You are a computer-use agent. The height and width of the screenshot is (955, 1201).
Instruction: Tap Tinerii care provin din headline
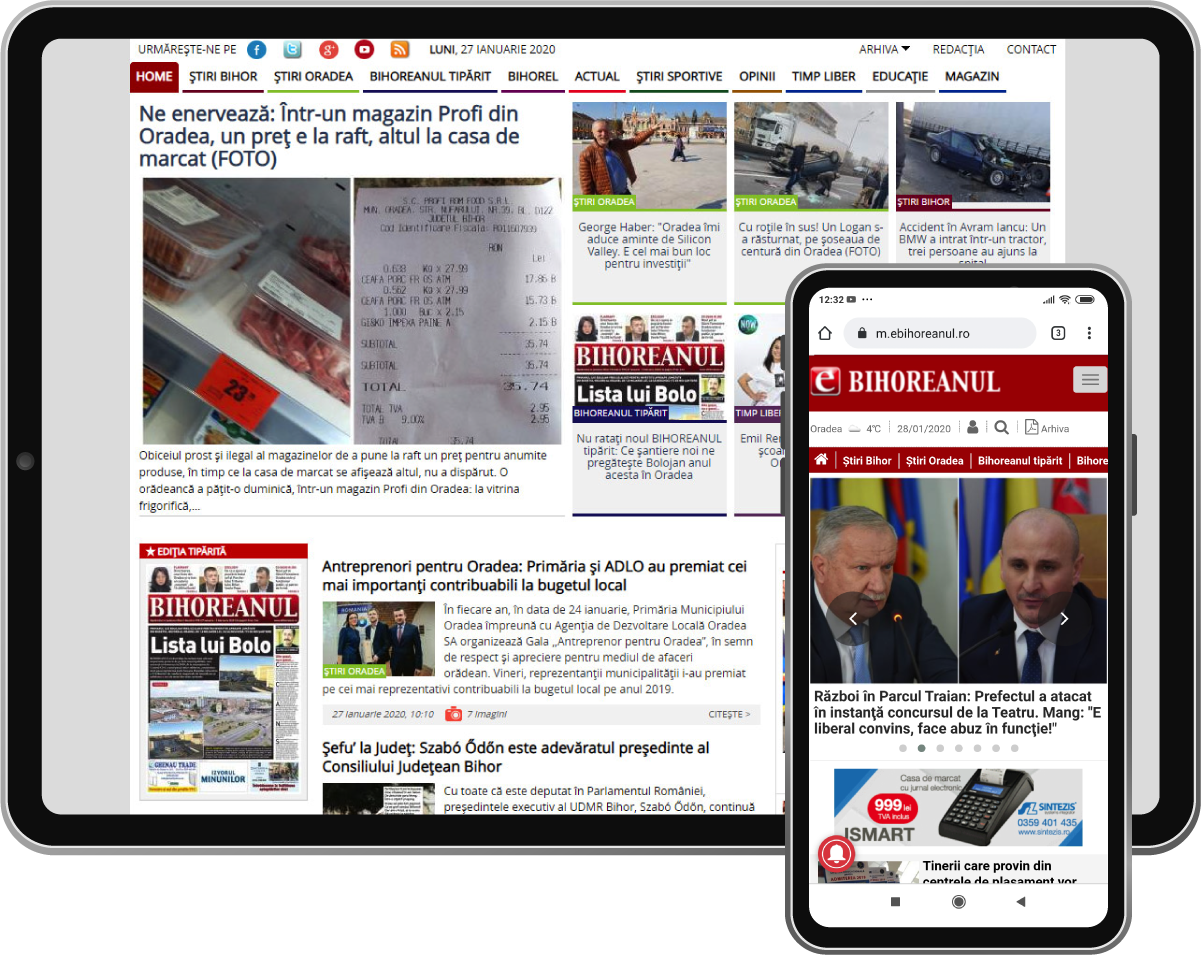(1000, 872)
